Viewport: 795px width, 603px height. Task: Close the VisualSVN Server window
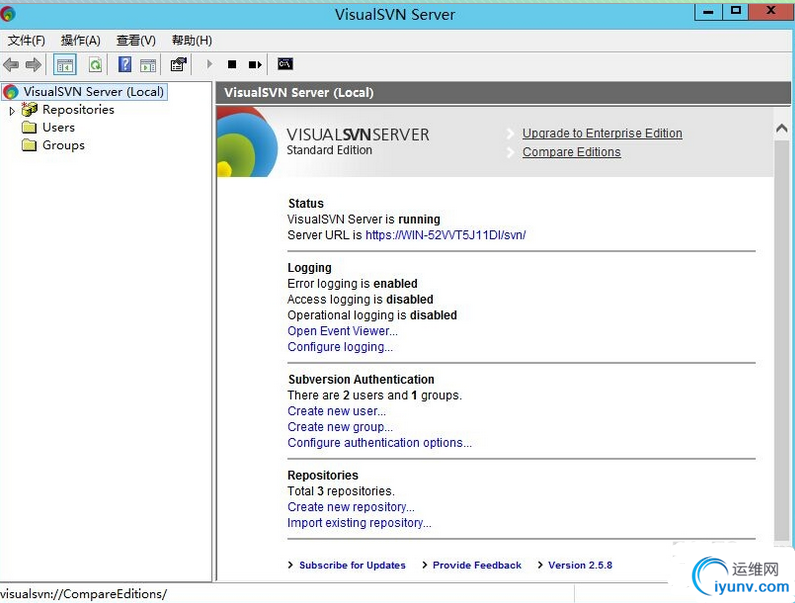pos(771,11)
